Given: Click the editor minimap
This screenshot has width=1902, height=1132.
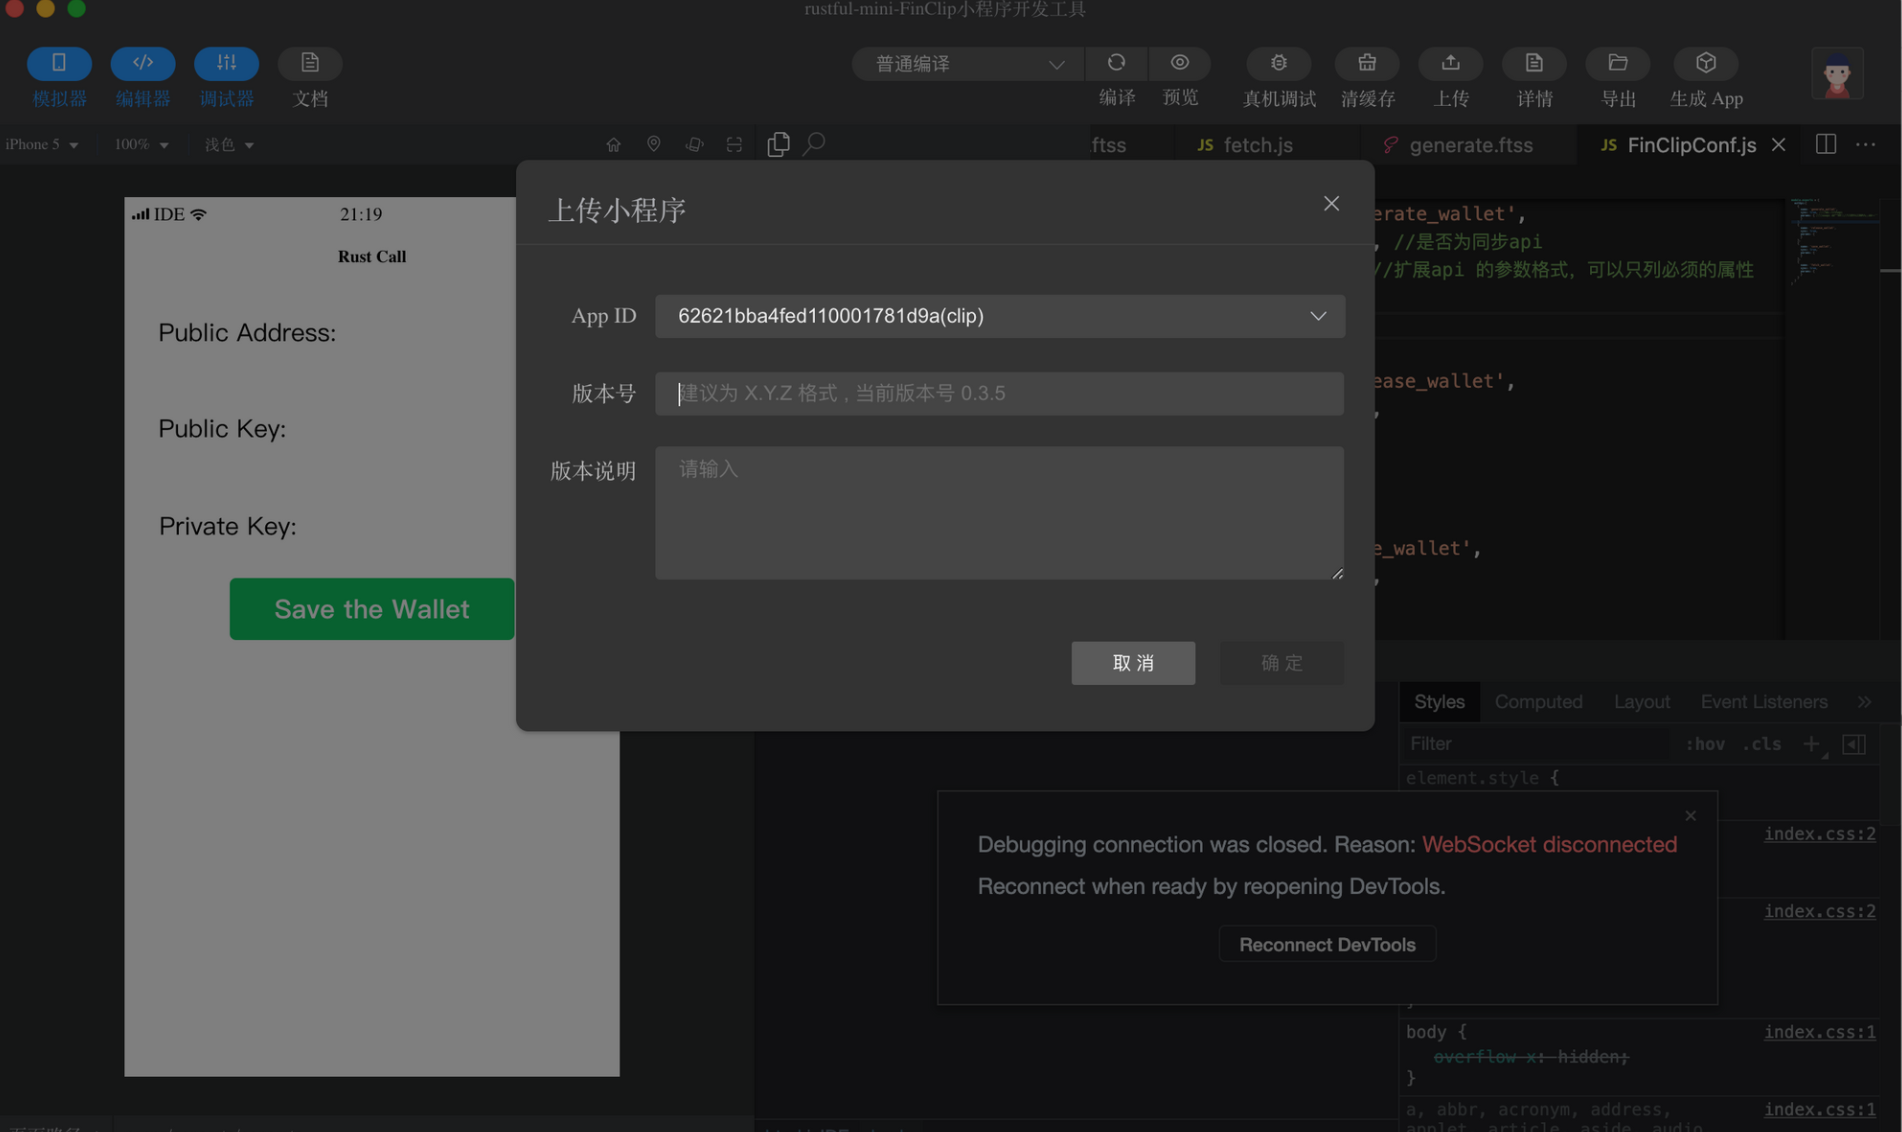Looking at the screenshot, I should point(1832,240).
